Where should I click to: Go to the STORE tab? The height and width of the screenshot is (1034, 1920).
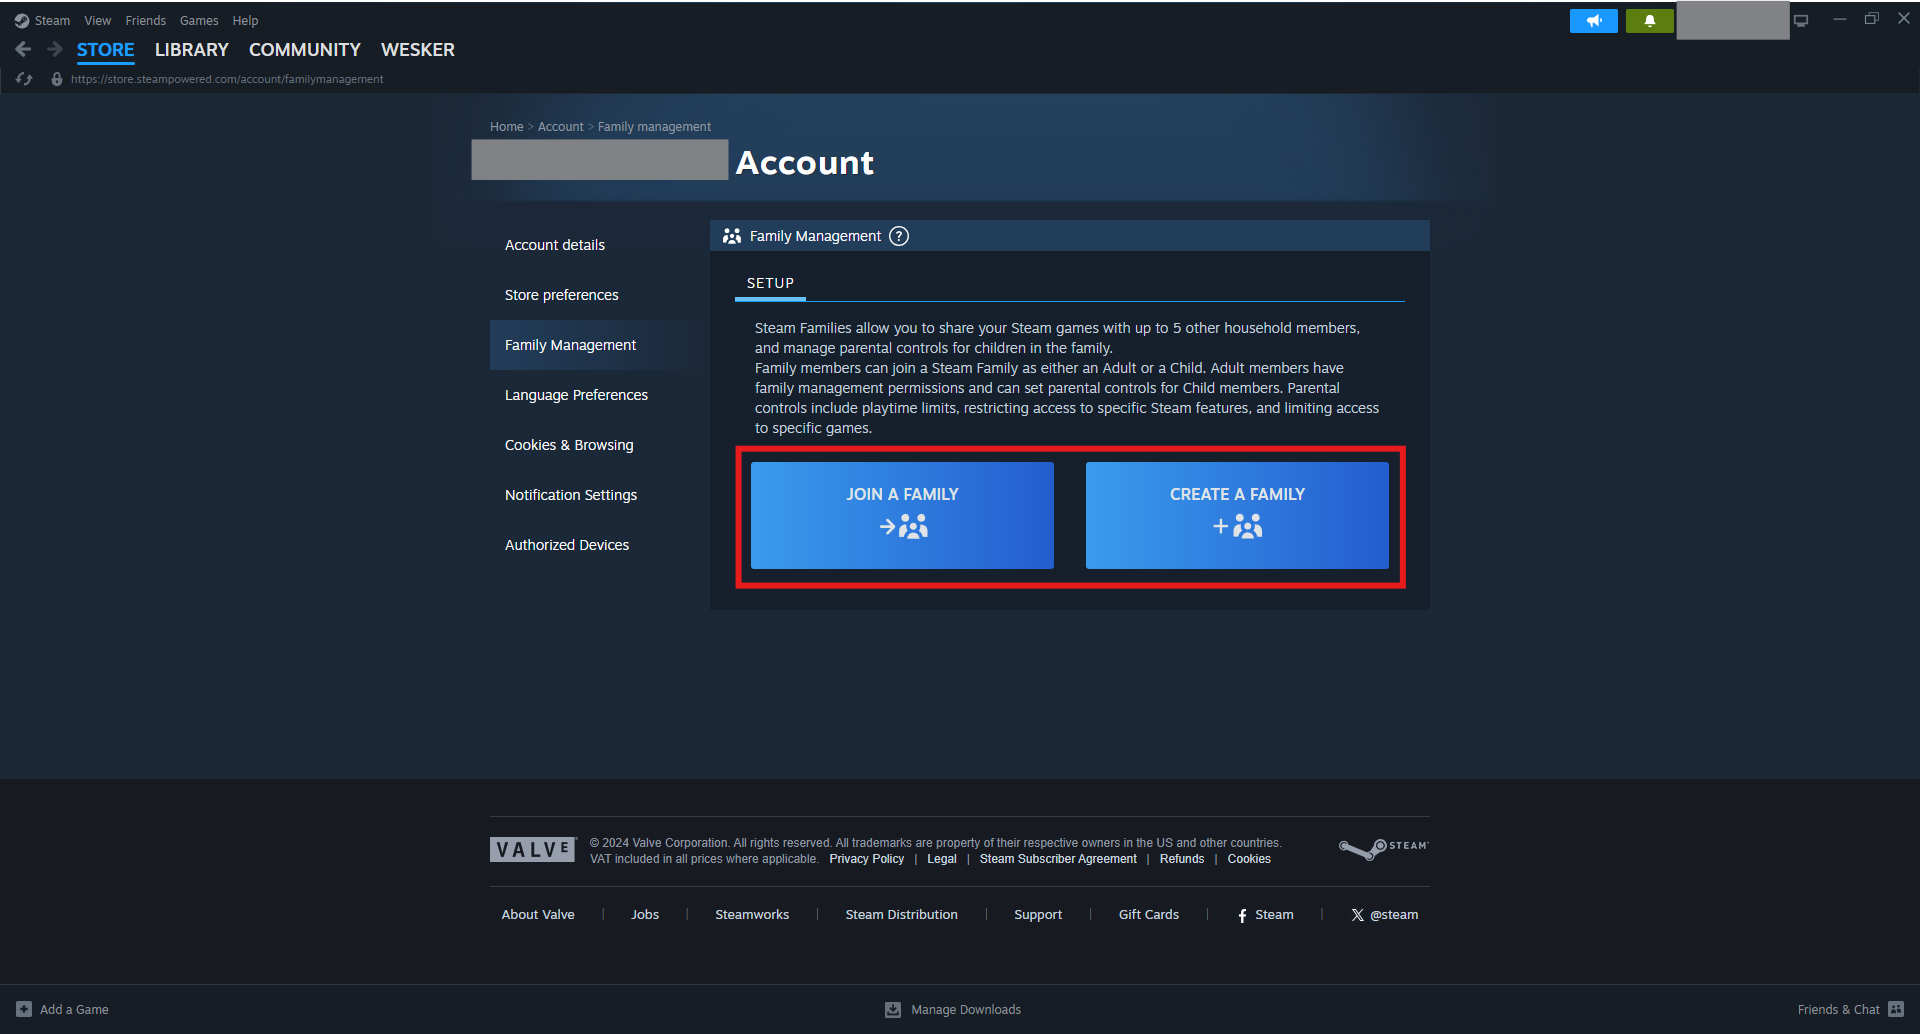pyautogui.click(x=106, y=50)
